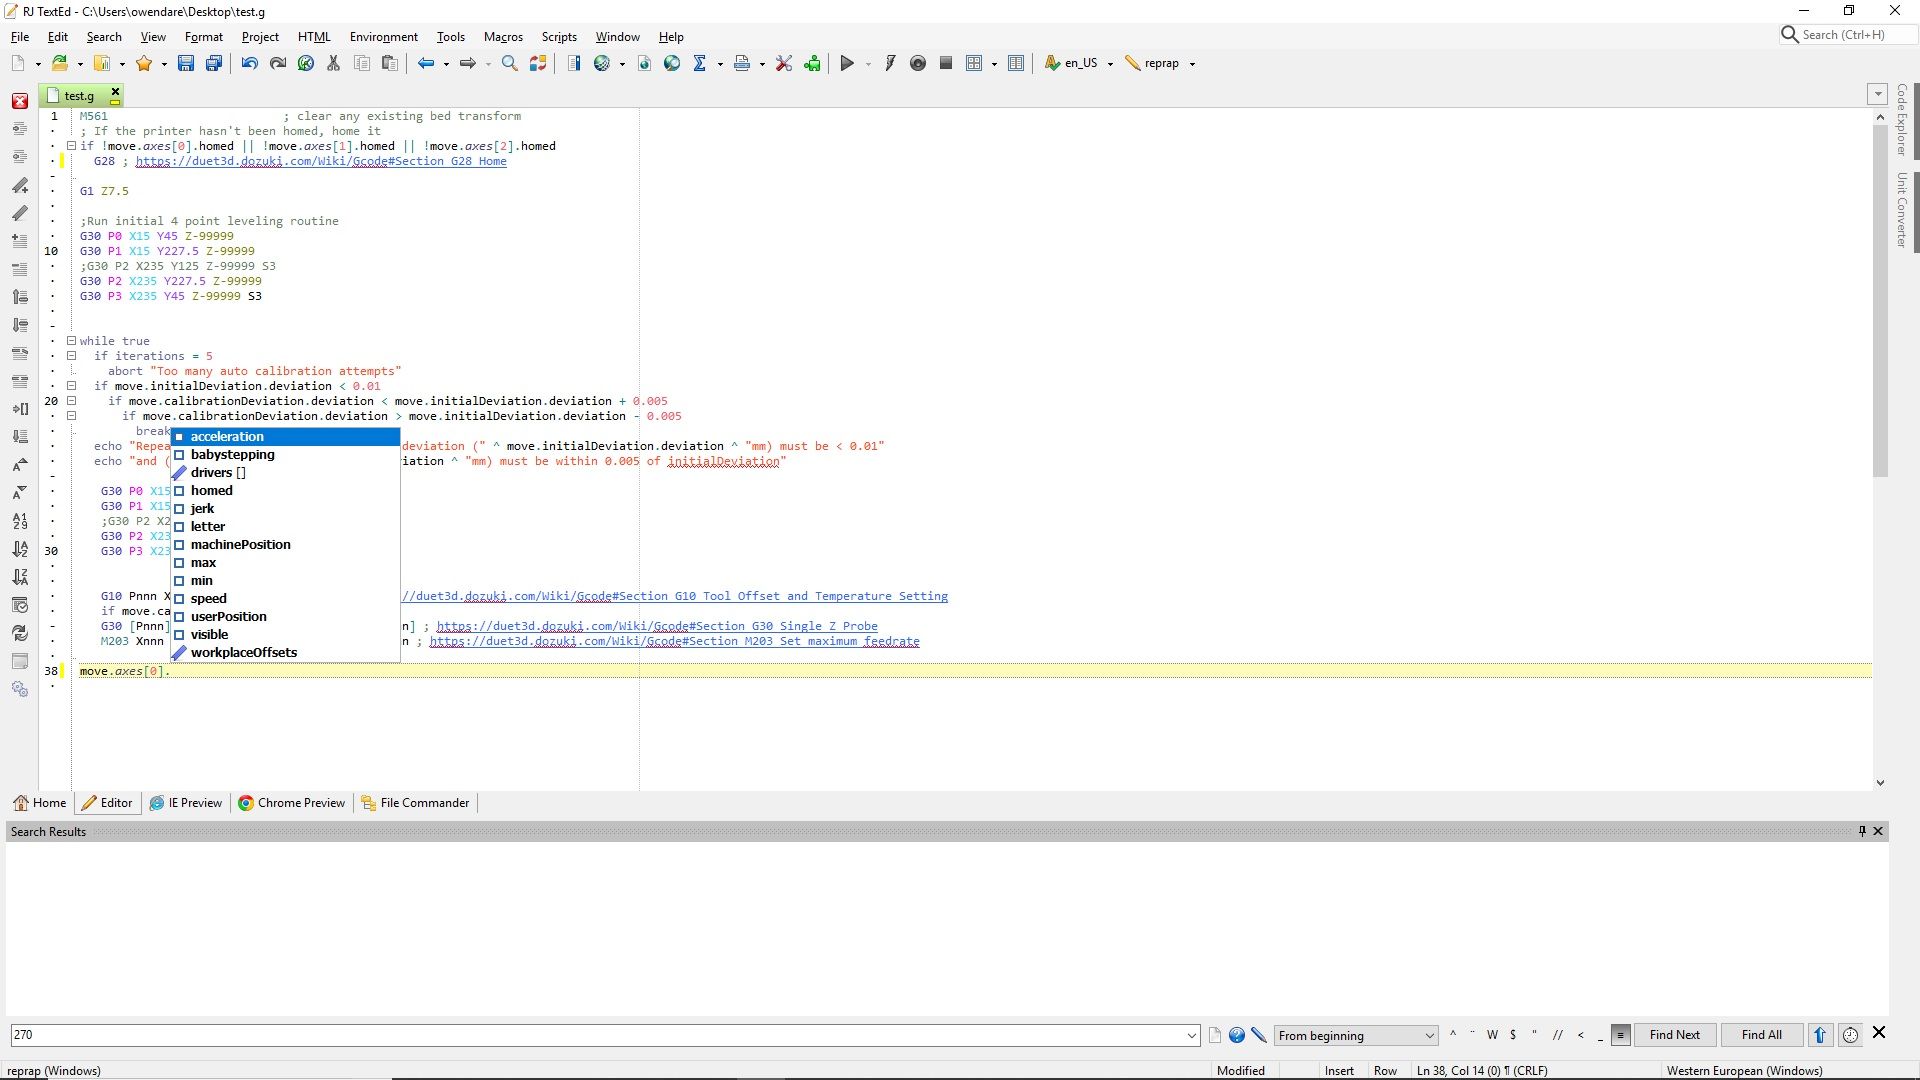Collapse the if iterations block
This screenshot has height=1080, width=1920.
(x=71, y=356)
